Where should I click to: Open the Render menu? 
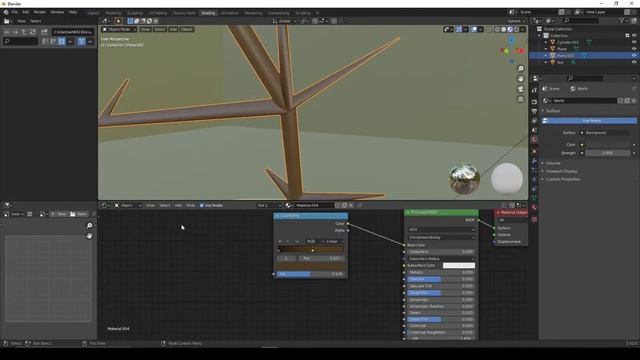(40, 12)
